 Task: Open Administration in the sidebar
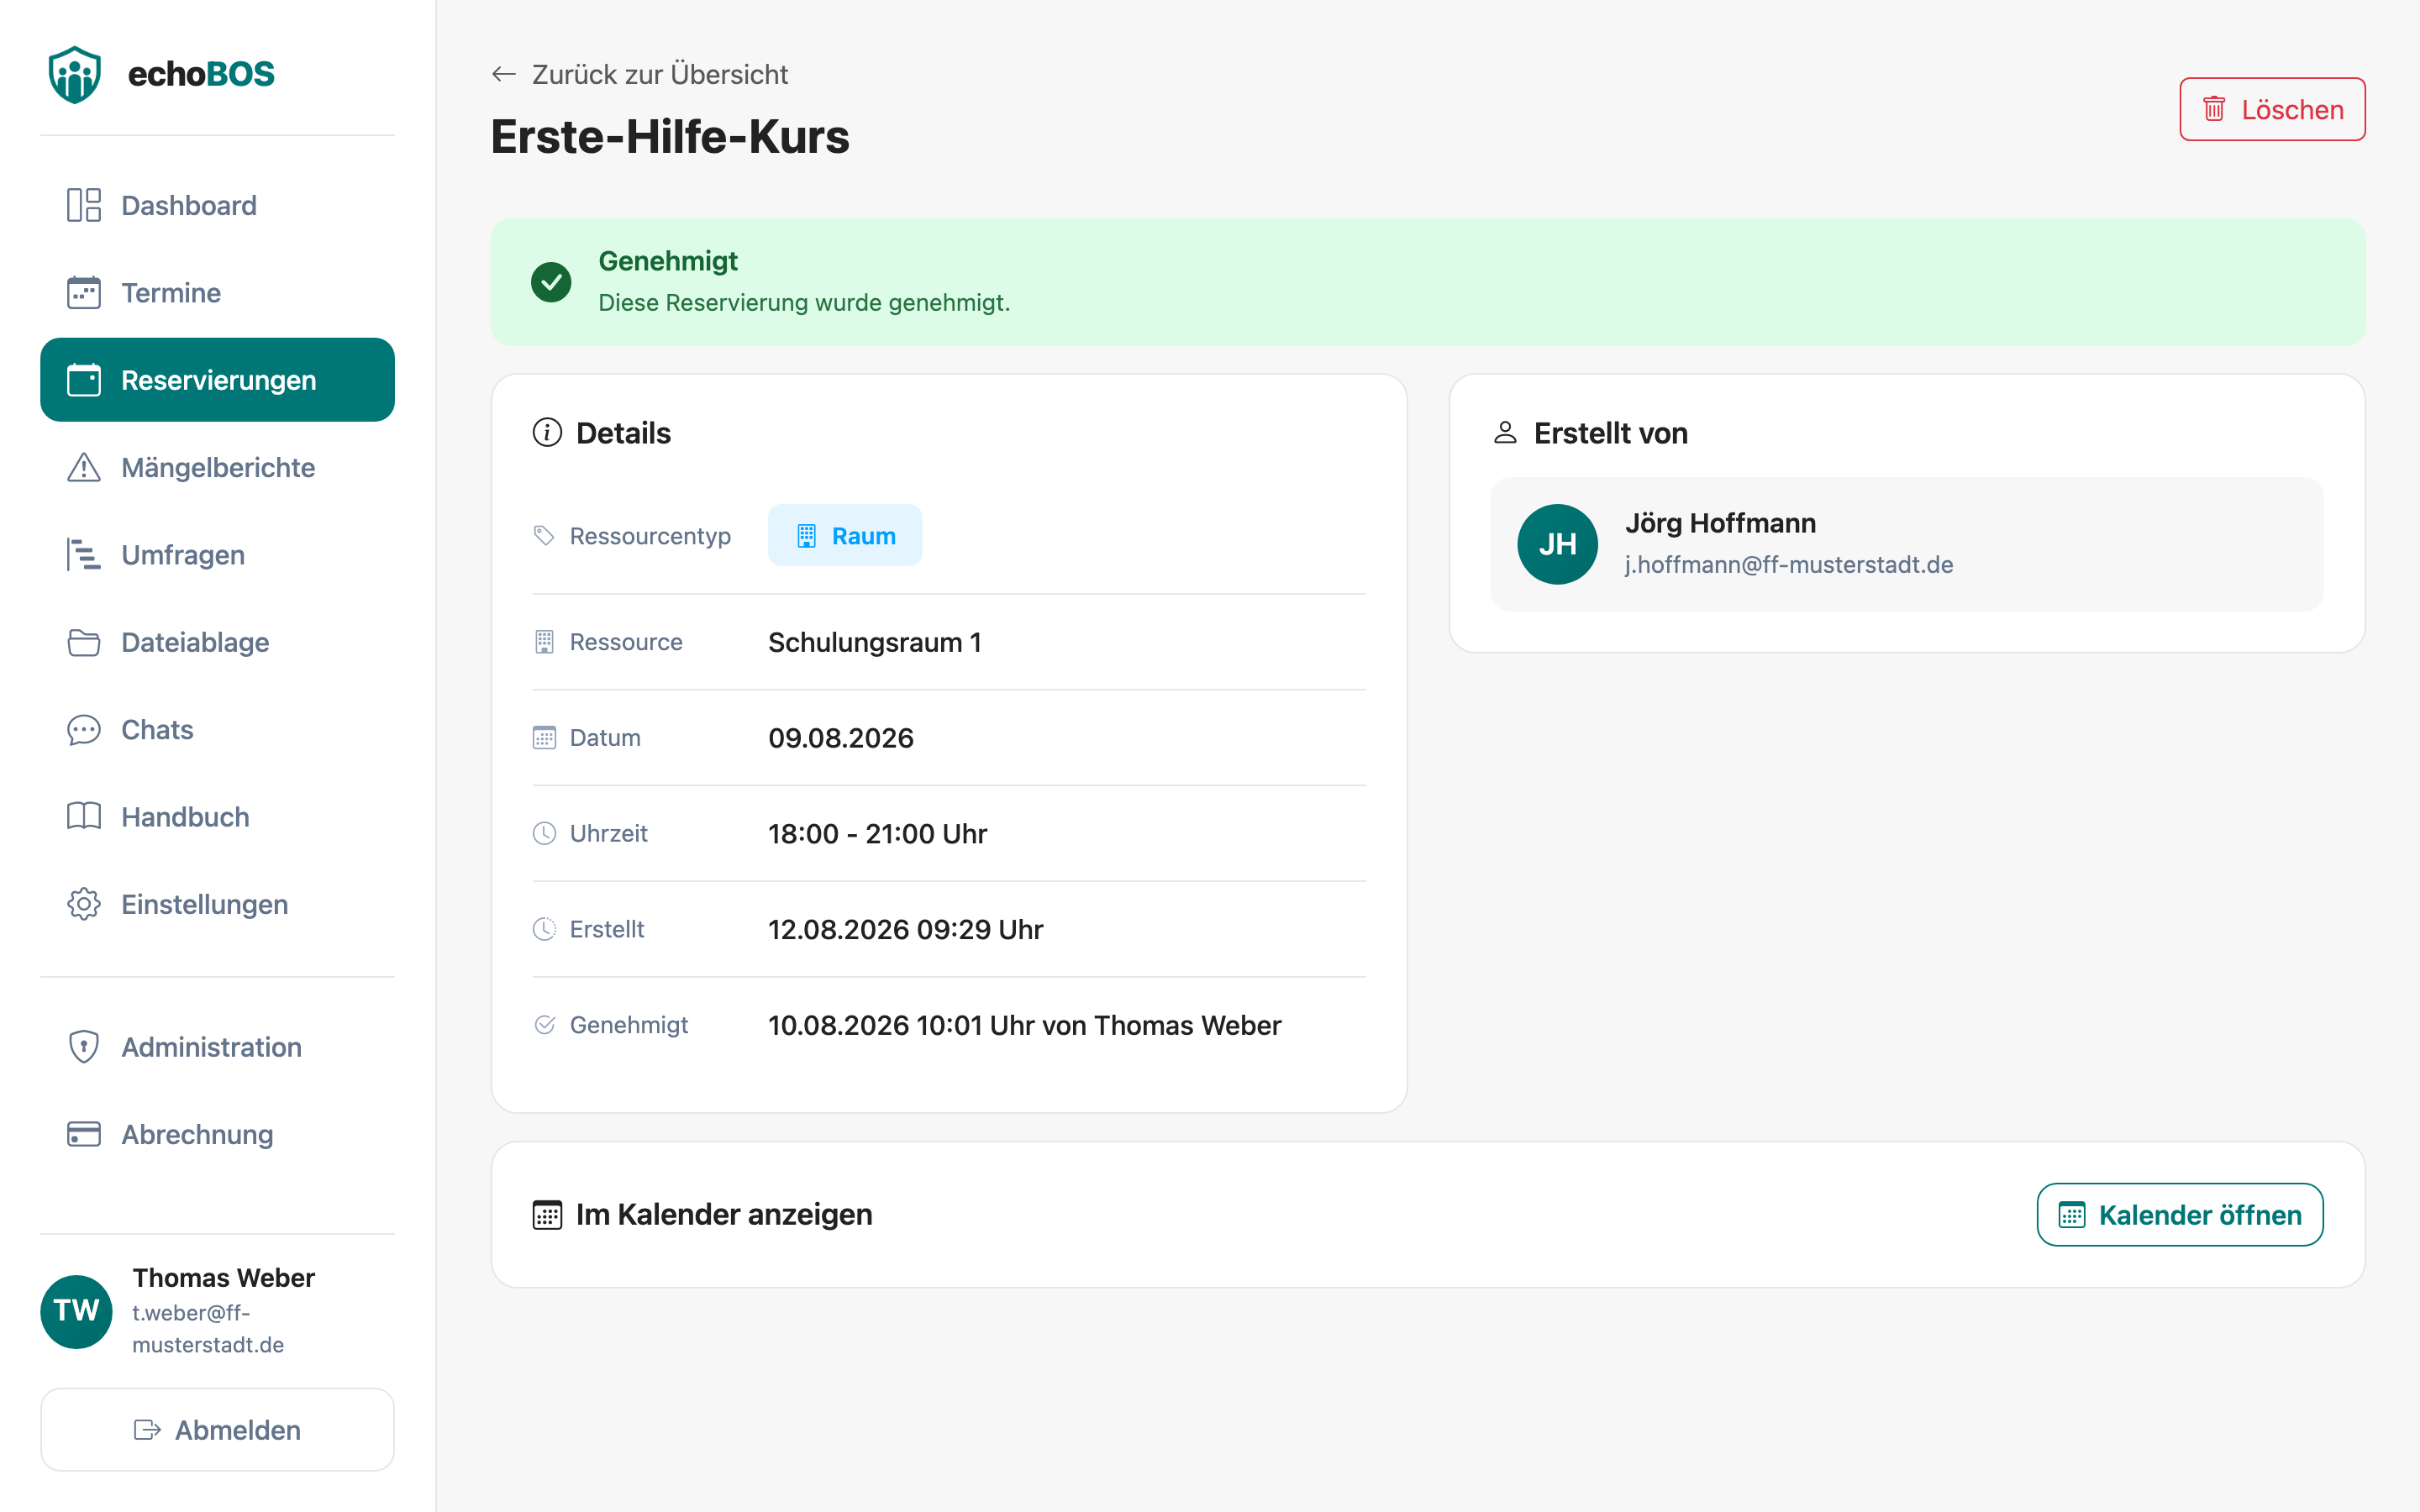tap(217, 1046)
